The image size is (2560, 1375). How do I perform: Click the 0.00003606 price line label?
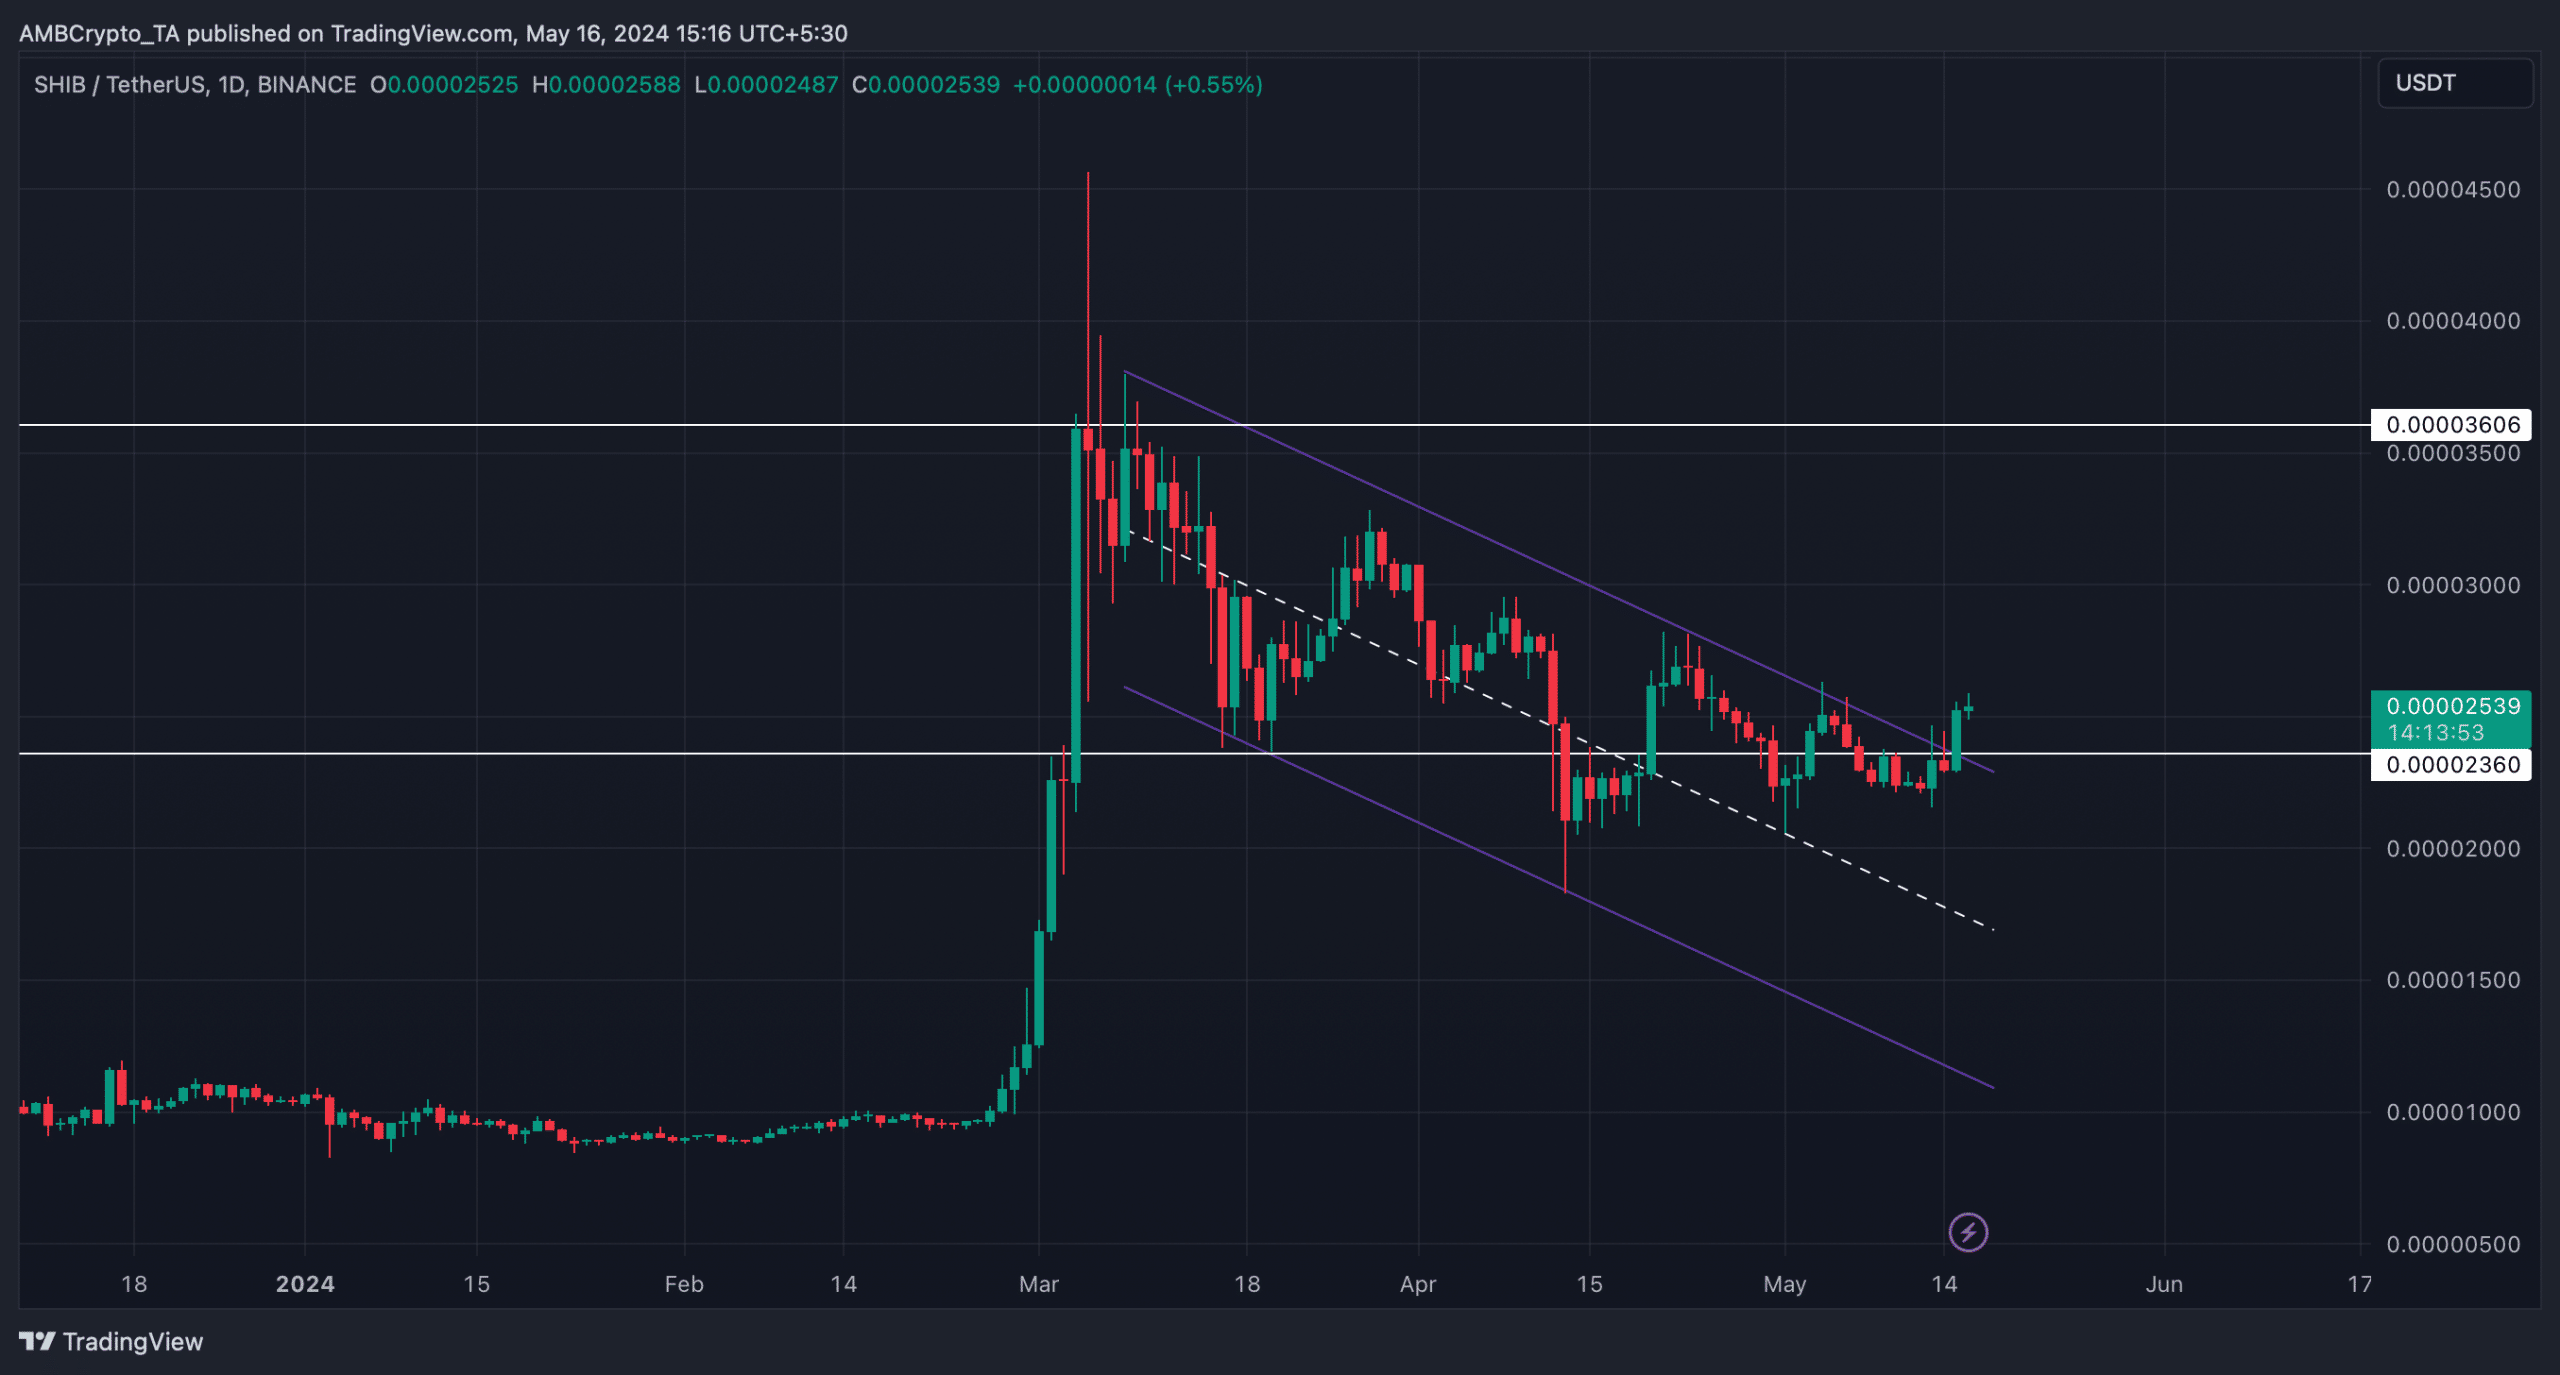click(x=2451, y=425)
